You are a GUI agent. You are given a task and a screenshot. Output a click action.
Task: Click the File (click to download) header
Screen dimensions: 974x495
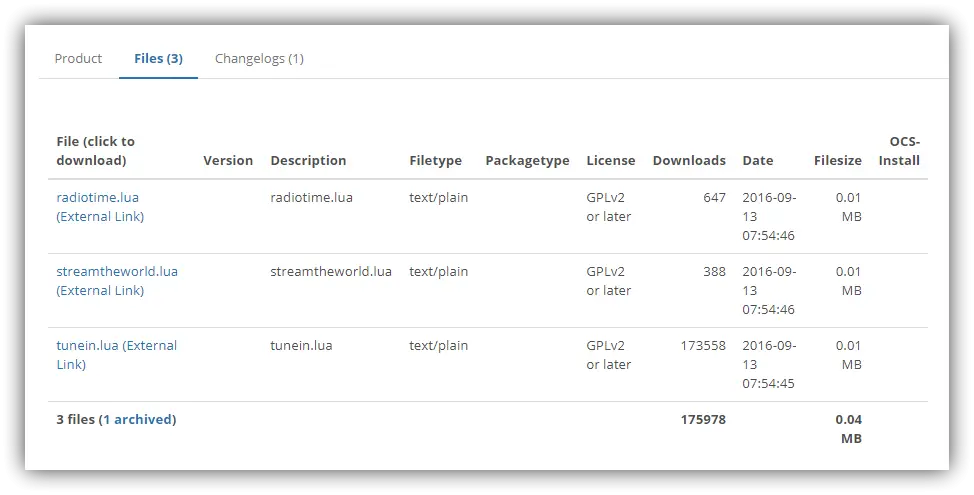point(95,150)
